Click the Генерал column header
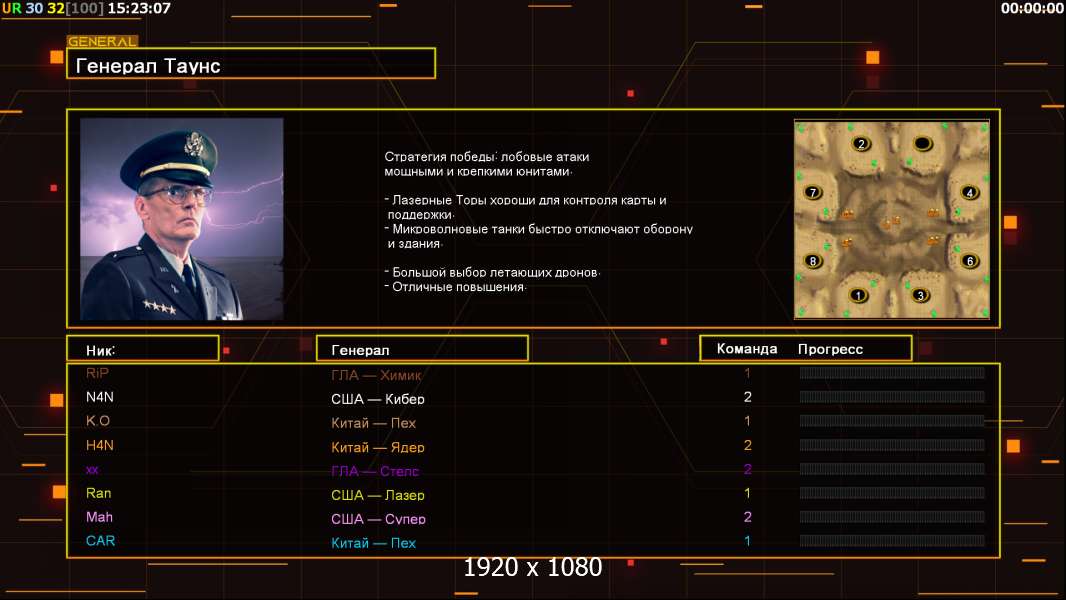The image size is (1066, 600). click(422, 349)
